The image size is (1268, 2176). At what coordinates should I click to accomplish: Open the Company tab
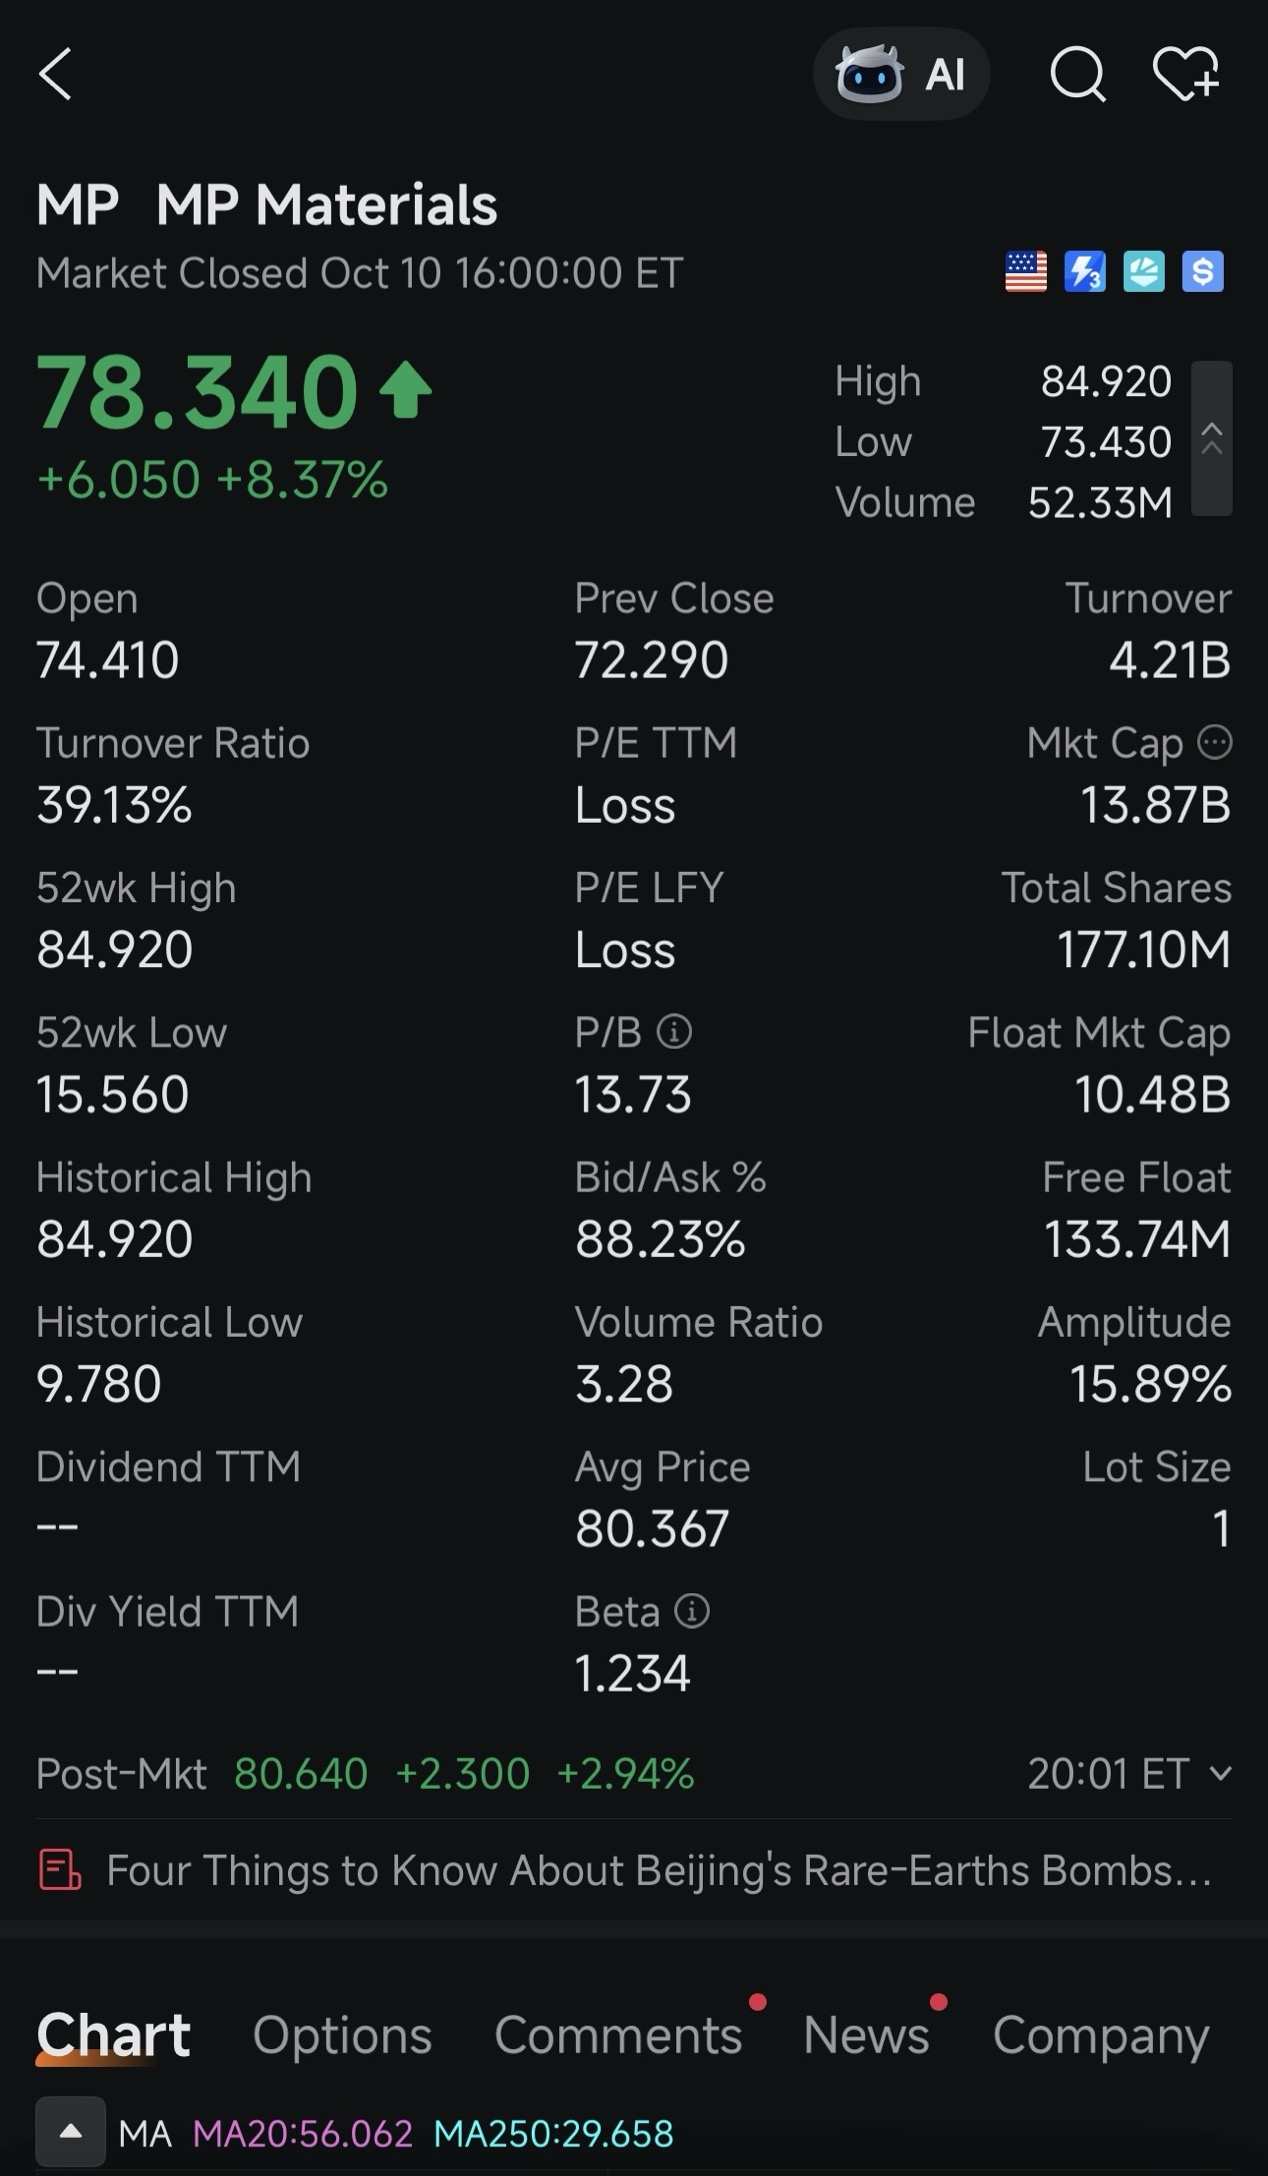click(1101, 2036)
